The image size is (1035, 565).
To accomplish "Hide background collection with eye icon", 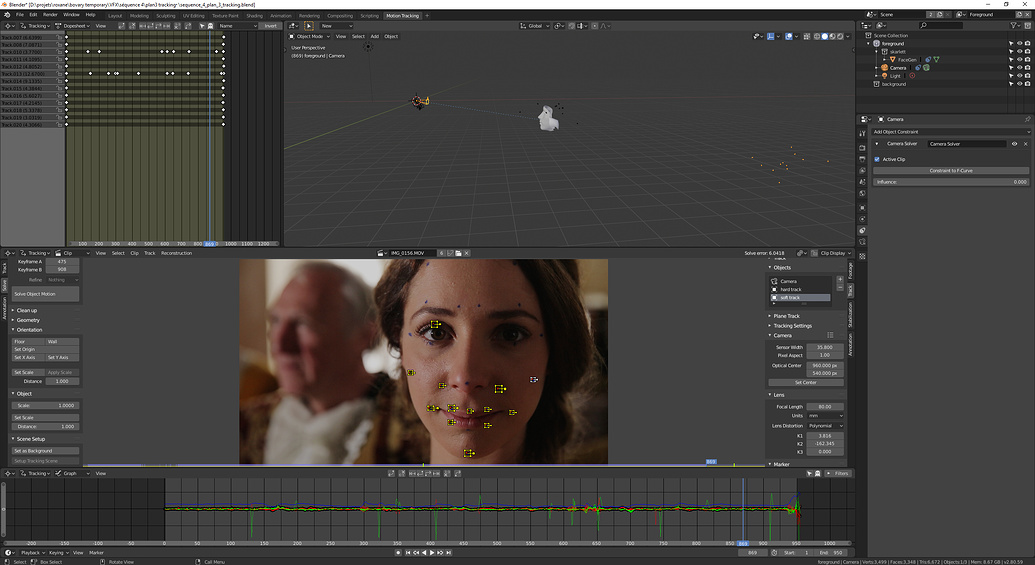I will [x=1019, y=84].
